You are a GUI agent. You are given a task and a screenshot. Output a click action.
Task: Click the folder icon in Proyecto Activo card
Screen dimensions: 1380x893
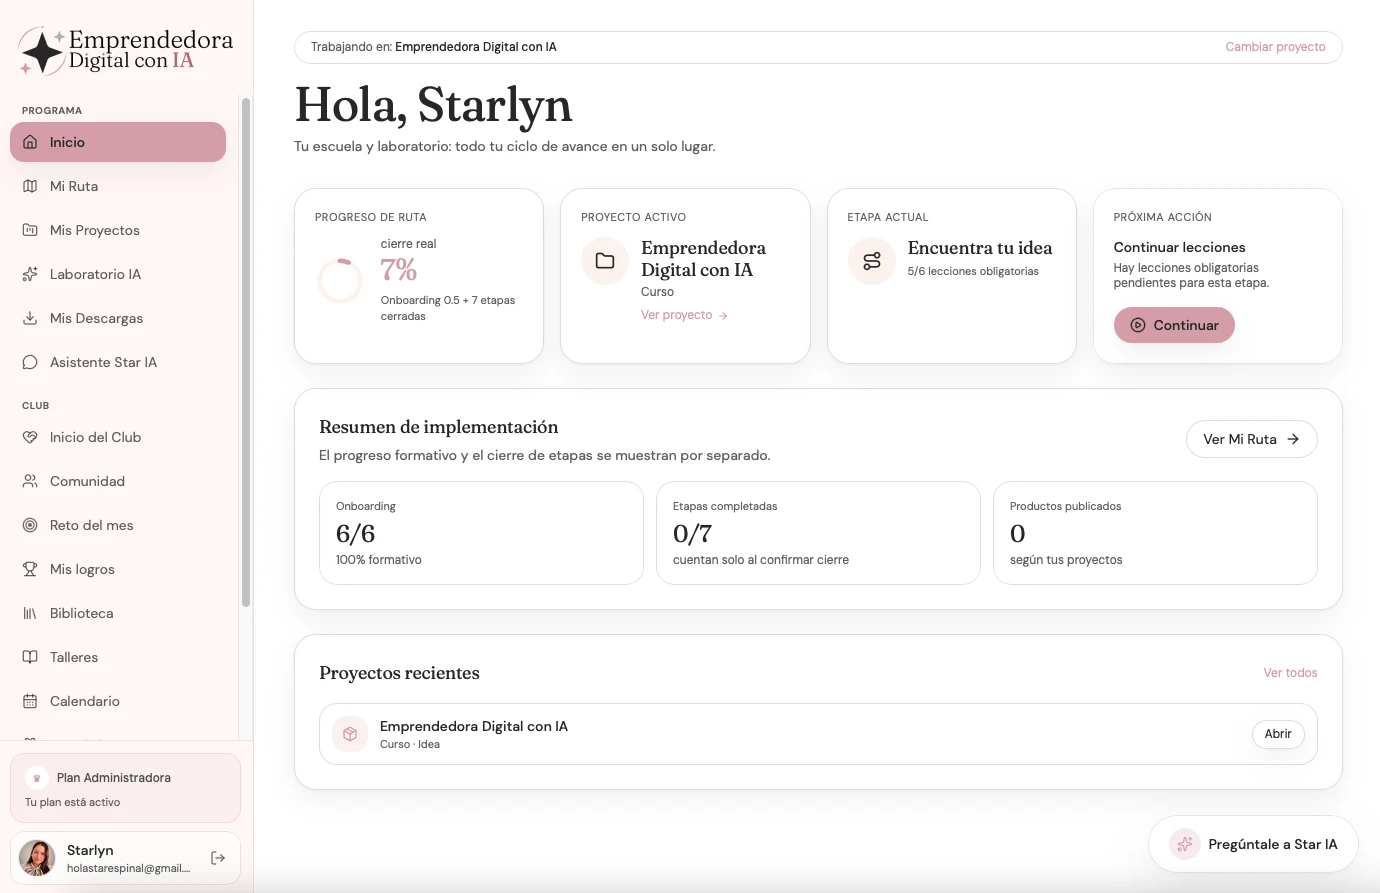pyautogui.click(x=605, y=261)
